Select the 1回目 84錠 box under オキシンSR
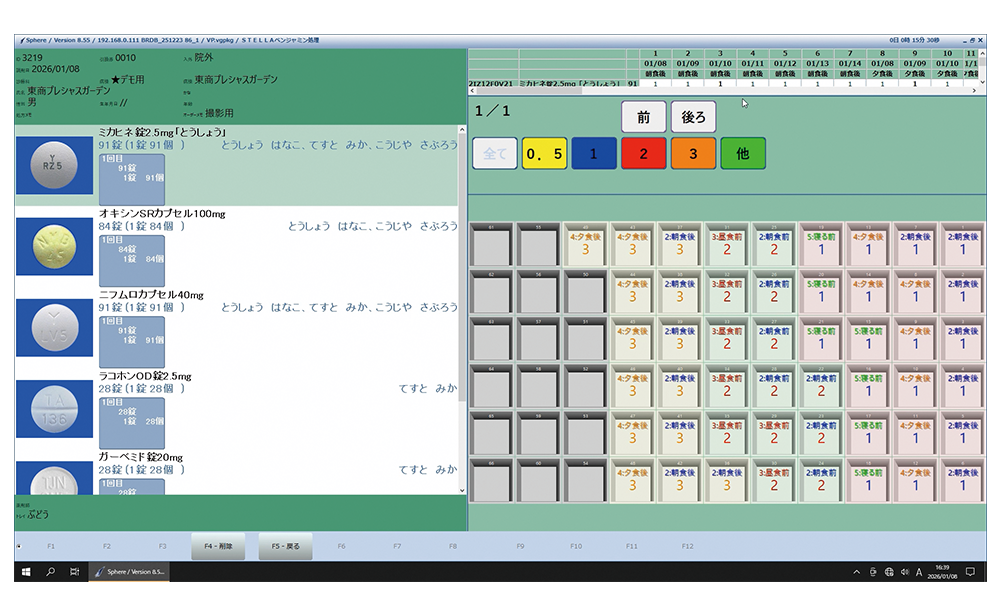The image size is (1000, 600). (132, 260)
